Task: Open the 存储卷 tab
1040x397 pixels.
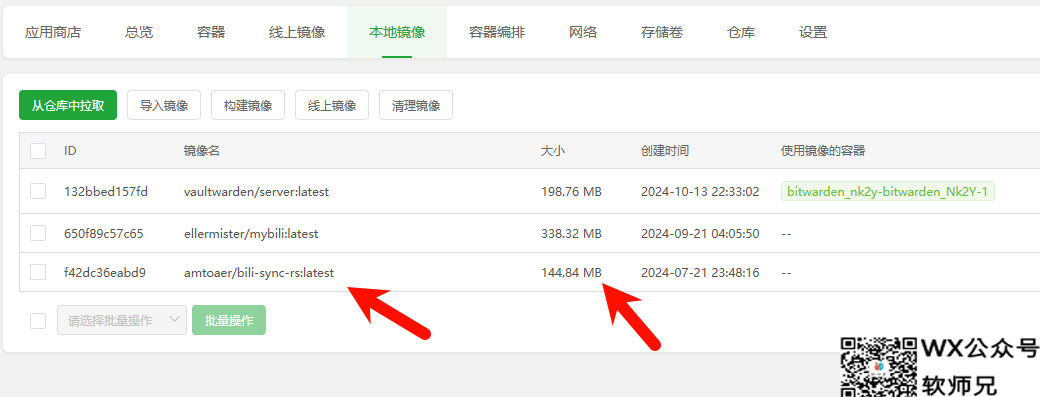Action: click(x=662, y=32)
